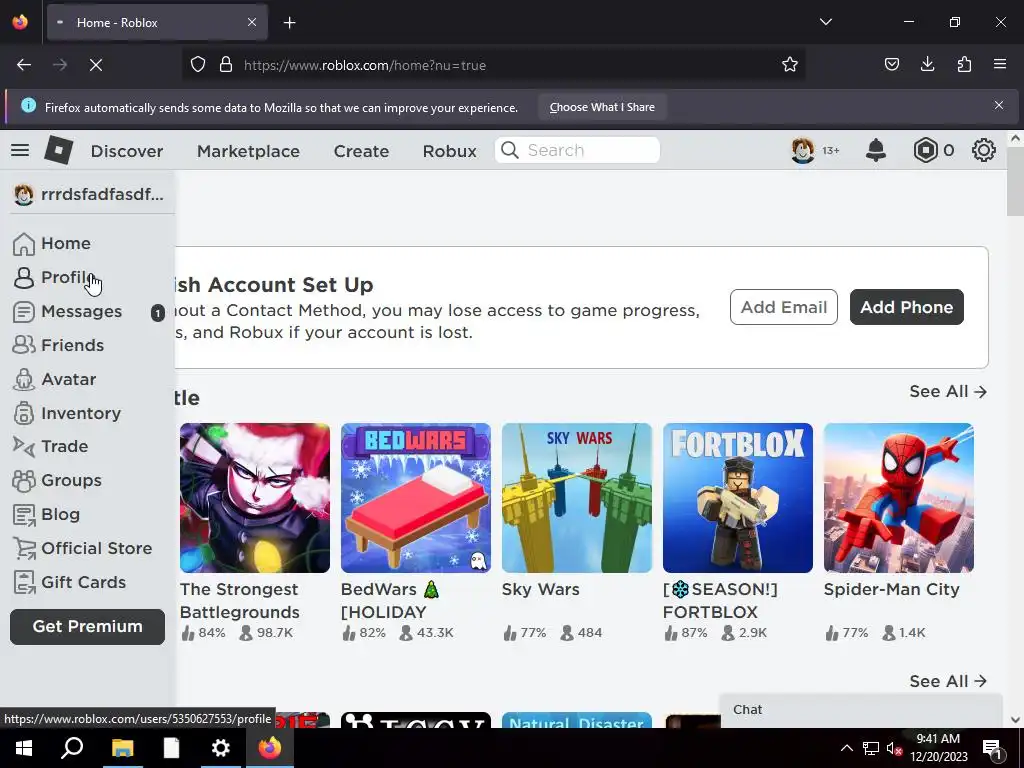Open Inventory in the sidebar

pyautogui.click(x=67, y=413)
